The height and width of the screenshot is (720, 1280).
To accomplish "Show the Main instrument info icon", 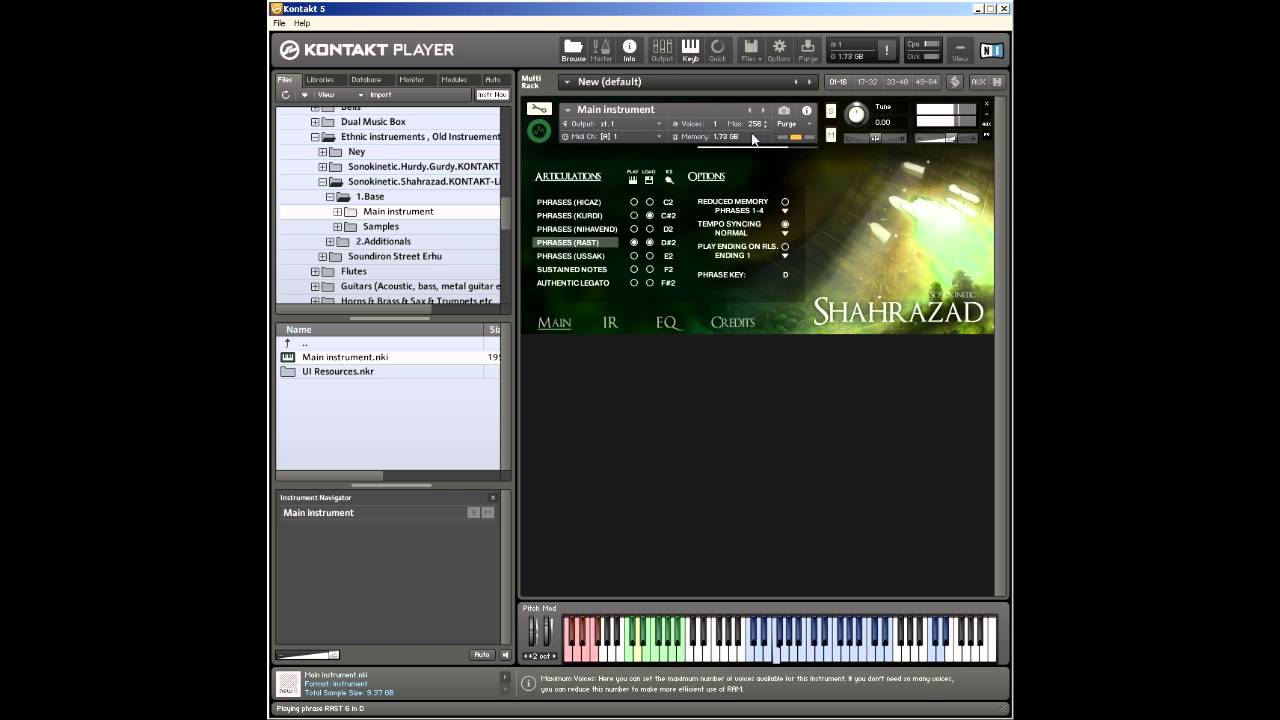I will [807, 110].
